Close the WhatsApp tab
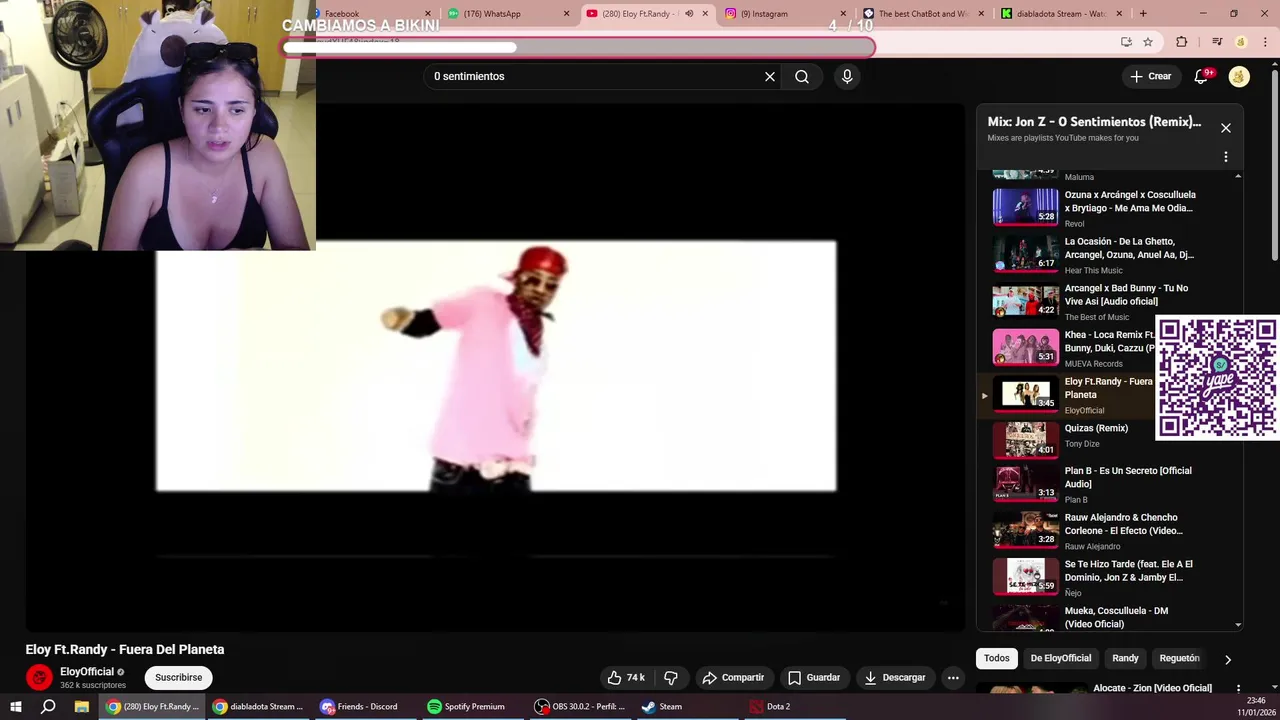 [x=567, y=14]
